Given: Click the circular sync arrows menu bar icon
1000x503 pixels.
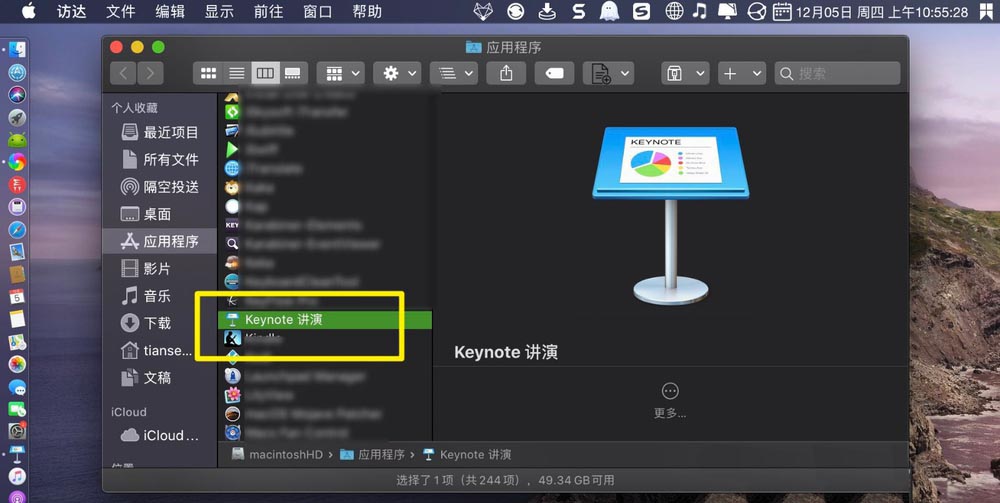Looking at the screenshot, I should point(516,11).
